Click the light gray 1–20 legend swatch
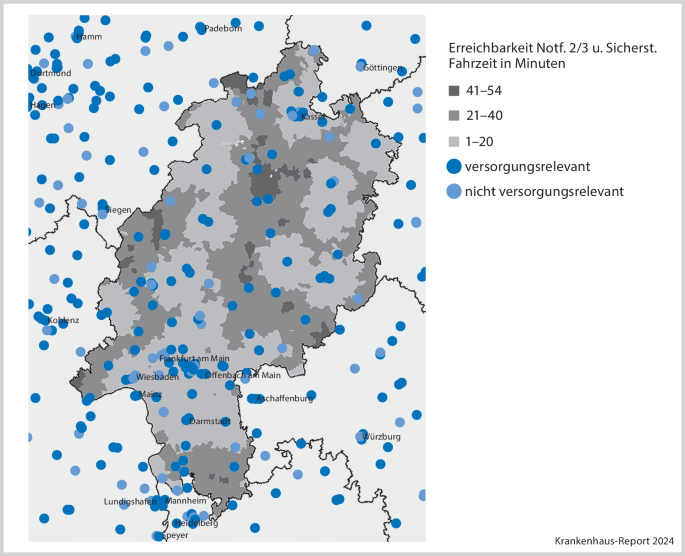 [454, 142]
